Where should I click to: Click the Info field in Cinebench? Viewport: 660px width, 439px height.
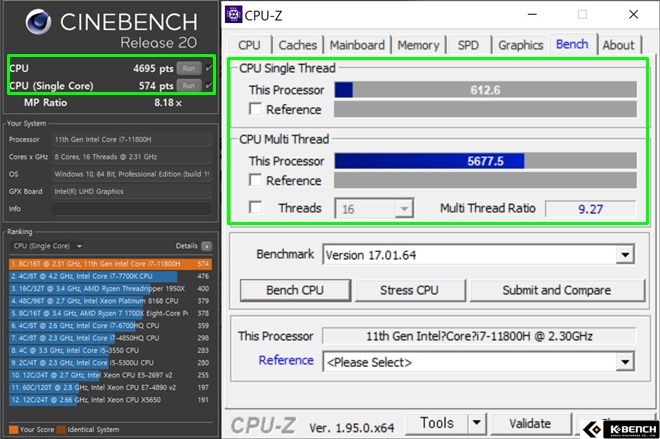point(131,209)
